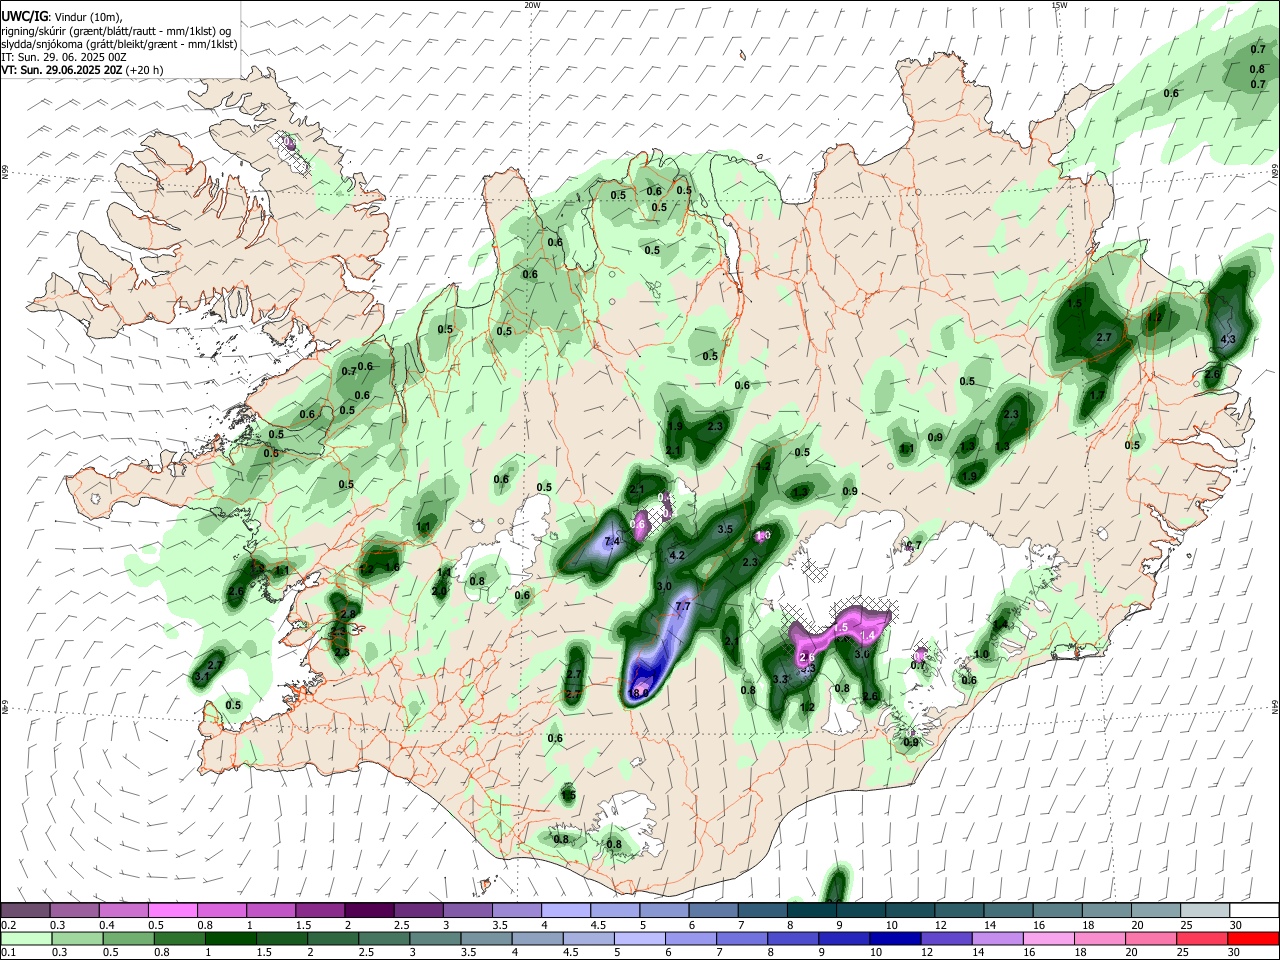Select the 7.7 precipitation value on the map
Viewport: 1280px width, 960px height.
(x=684, y=606)
